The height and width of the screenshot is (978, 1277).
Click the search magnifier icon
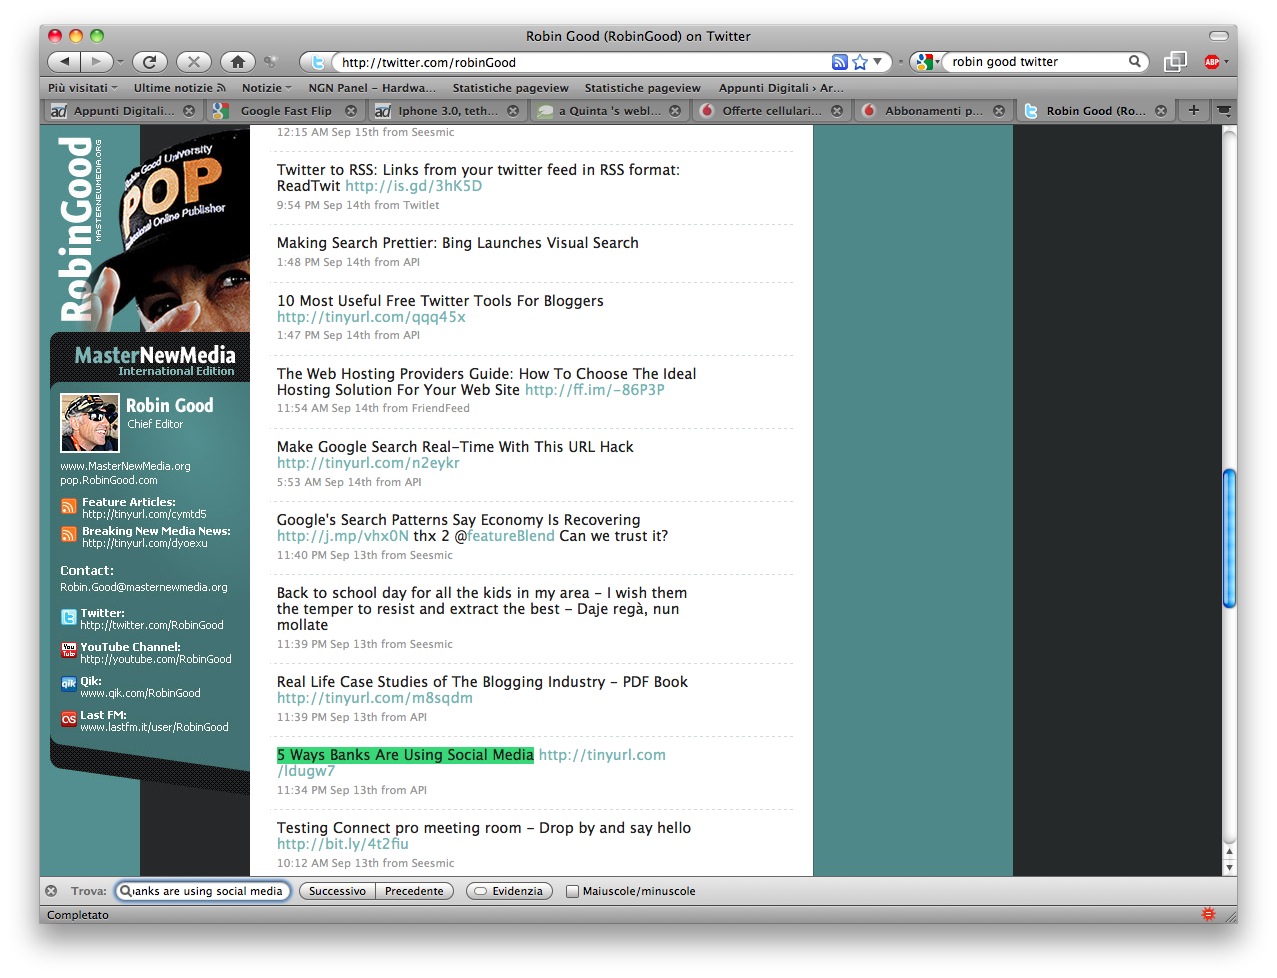point(1135,62)
